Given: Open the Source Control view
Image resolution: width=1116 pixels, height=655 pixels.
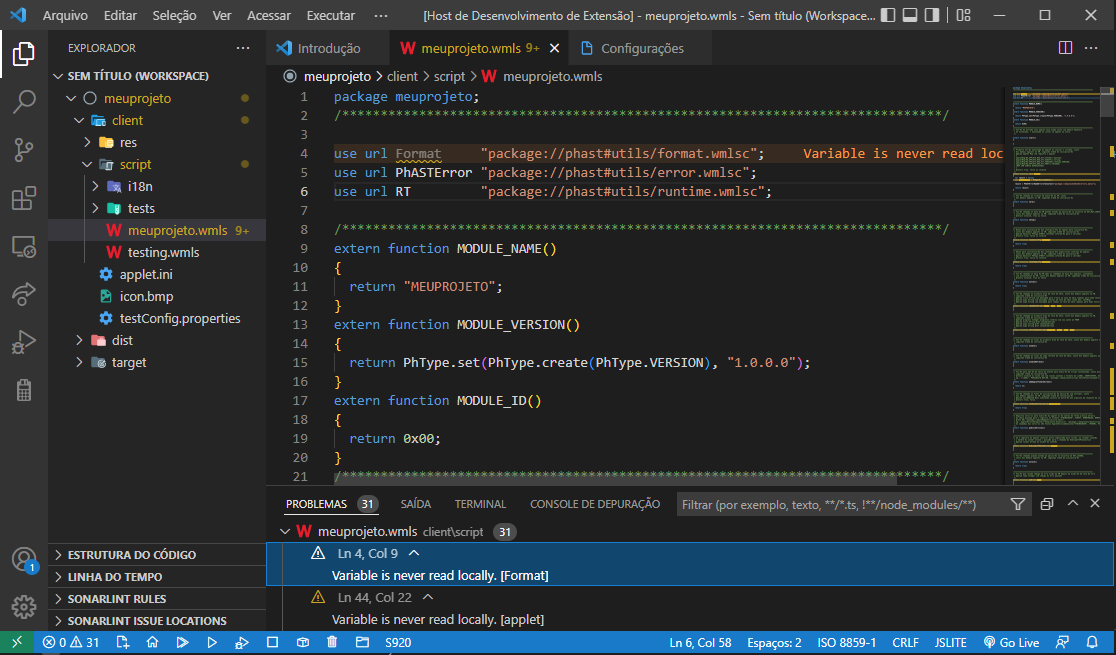Looking at the screenshot, I should point(22,147).
